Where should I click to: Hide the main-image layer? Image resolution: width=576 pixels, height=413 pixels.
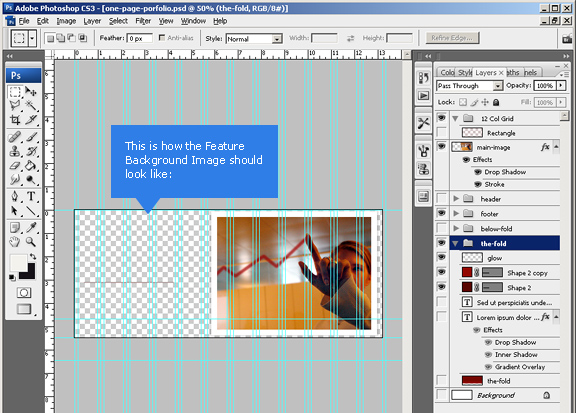[442, 147]
